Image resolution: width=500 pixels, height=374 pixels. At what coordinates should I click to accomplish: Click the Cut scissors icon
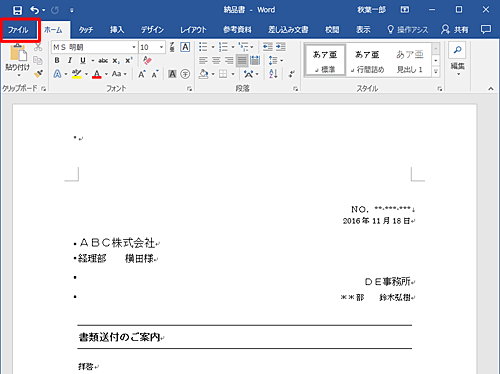click(38, 47)
